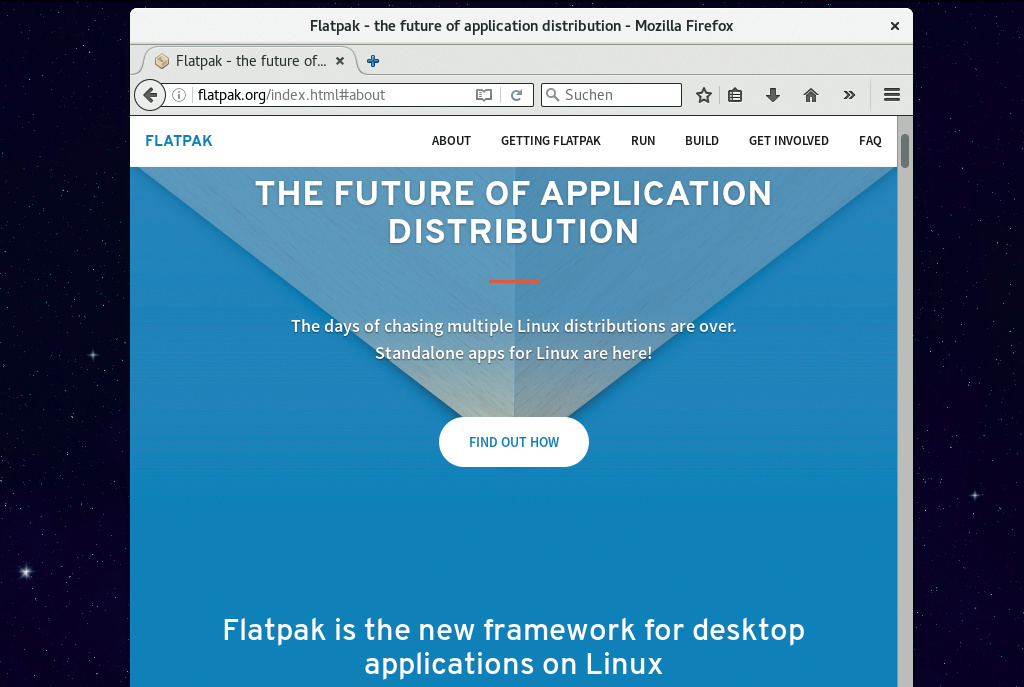Click the Firefox window title bar text

[521, 26]
